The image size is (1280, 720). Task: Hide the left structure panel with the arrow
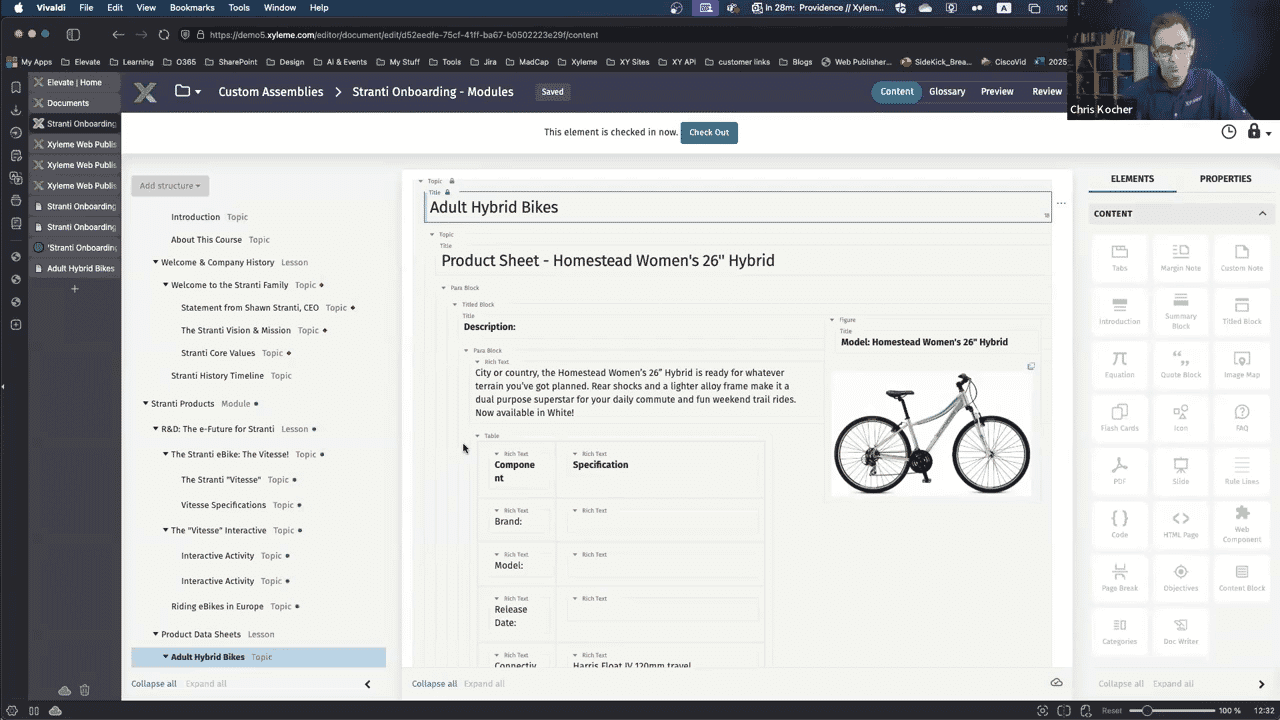(367, 684)
